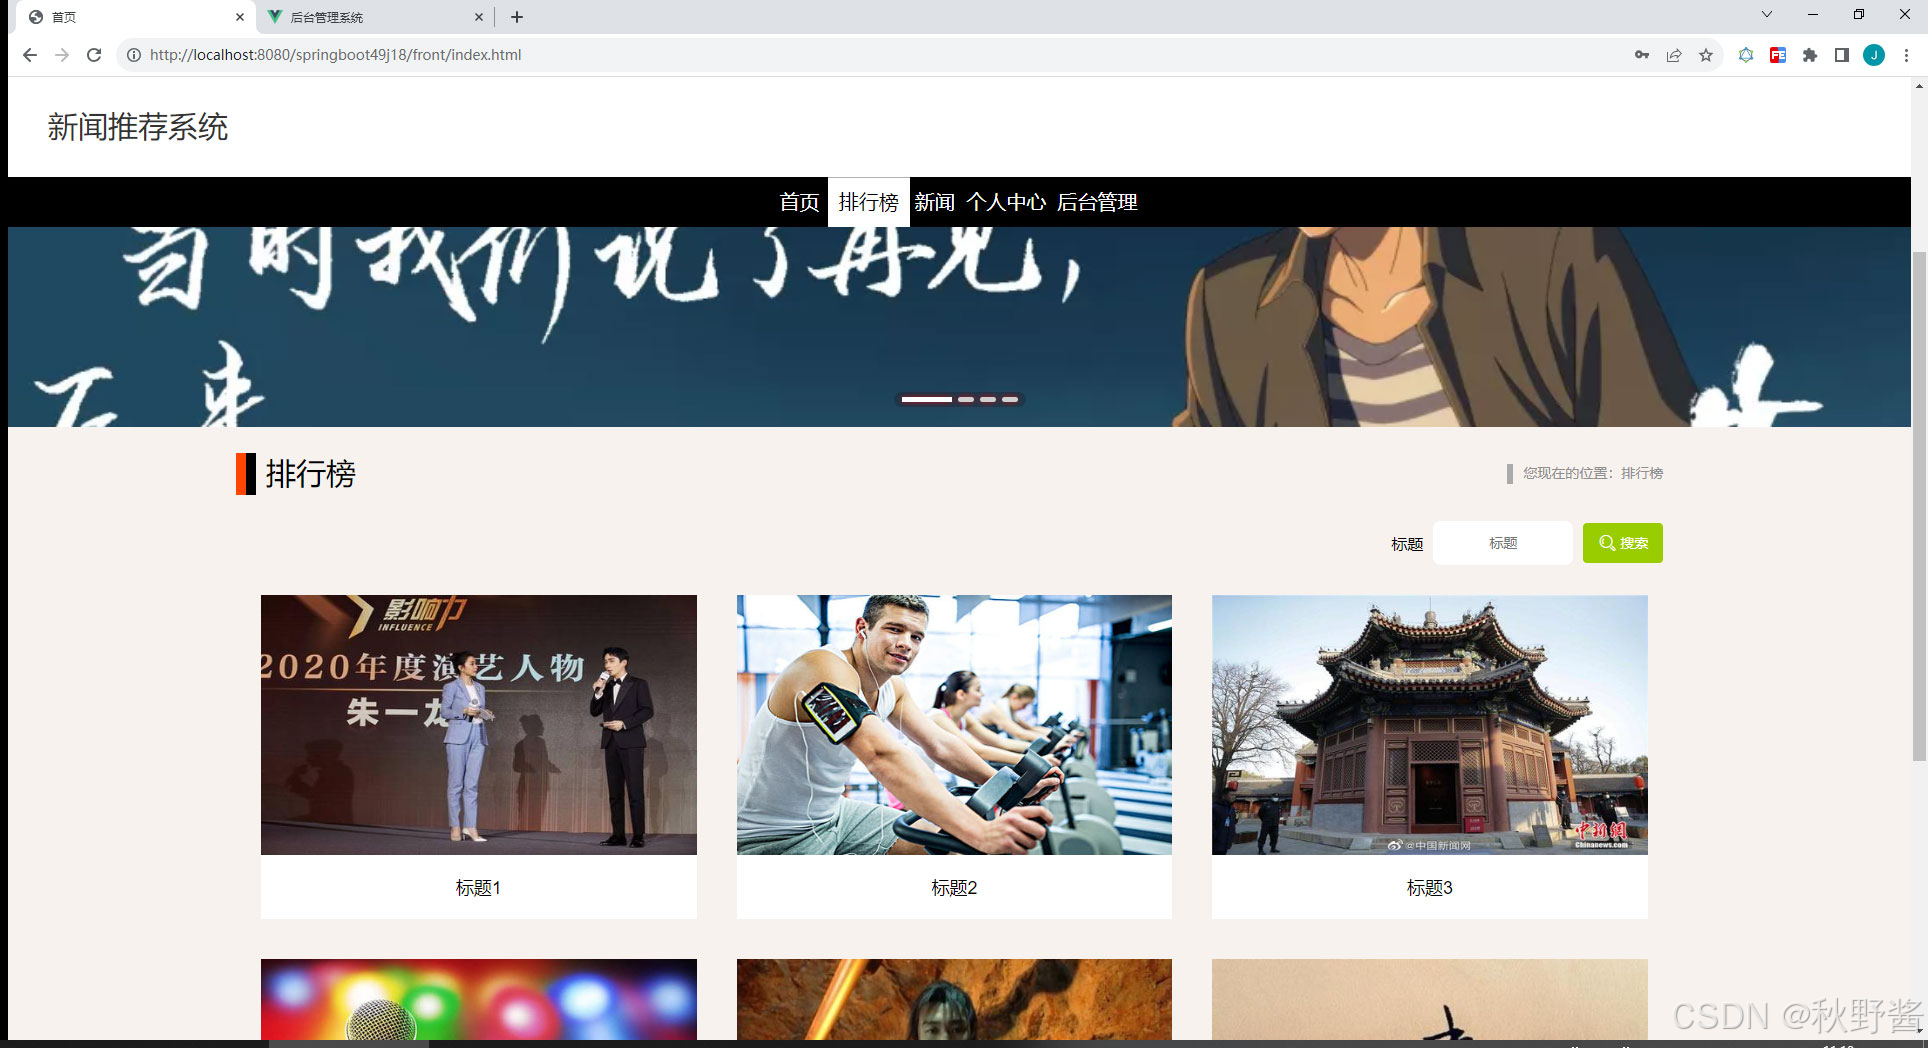Click the green 搜索 button

tap(1622, 543)
